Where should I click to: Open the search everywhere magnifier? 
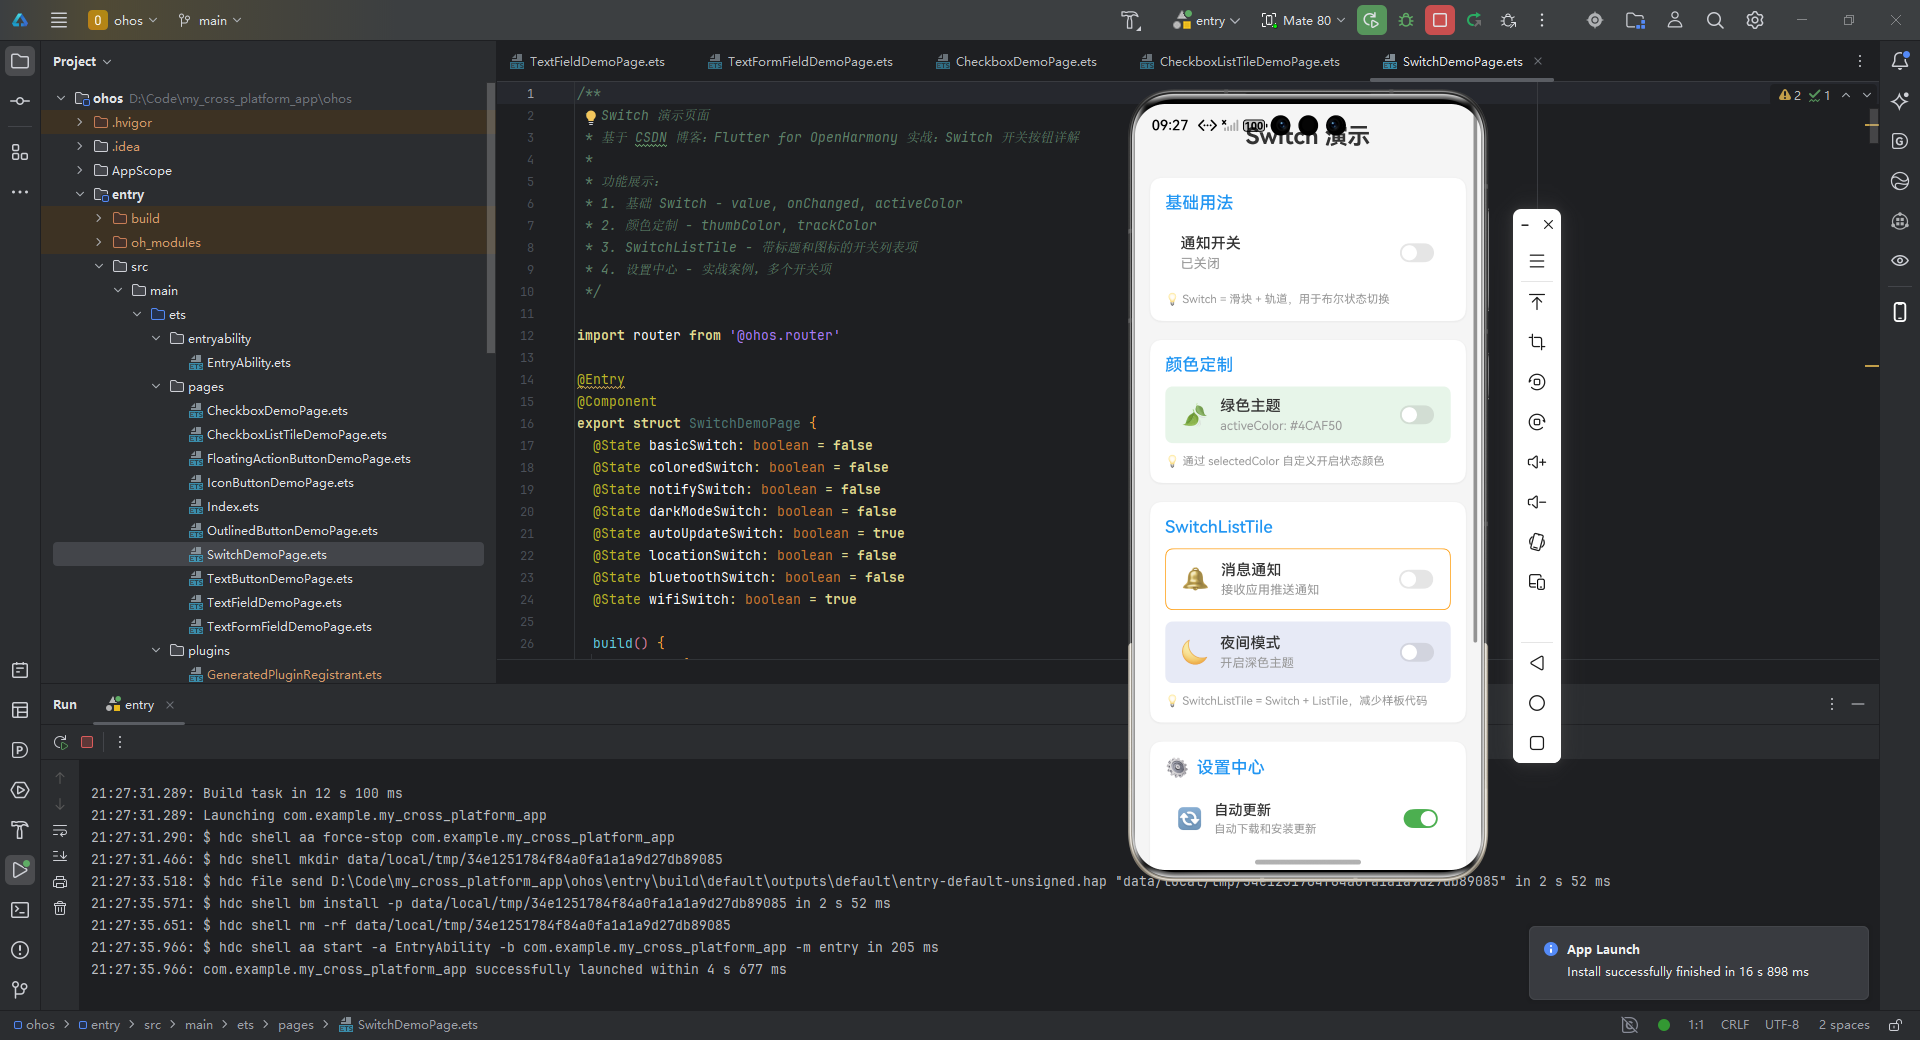coord(1715,20)
